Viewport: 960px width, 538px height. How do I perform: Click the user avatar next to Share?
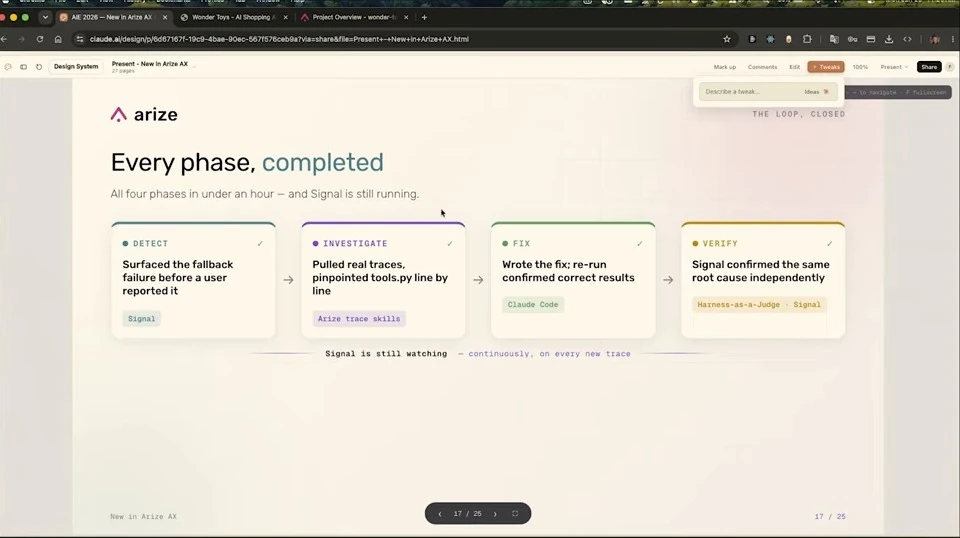[950, 67]
